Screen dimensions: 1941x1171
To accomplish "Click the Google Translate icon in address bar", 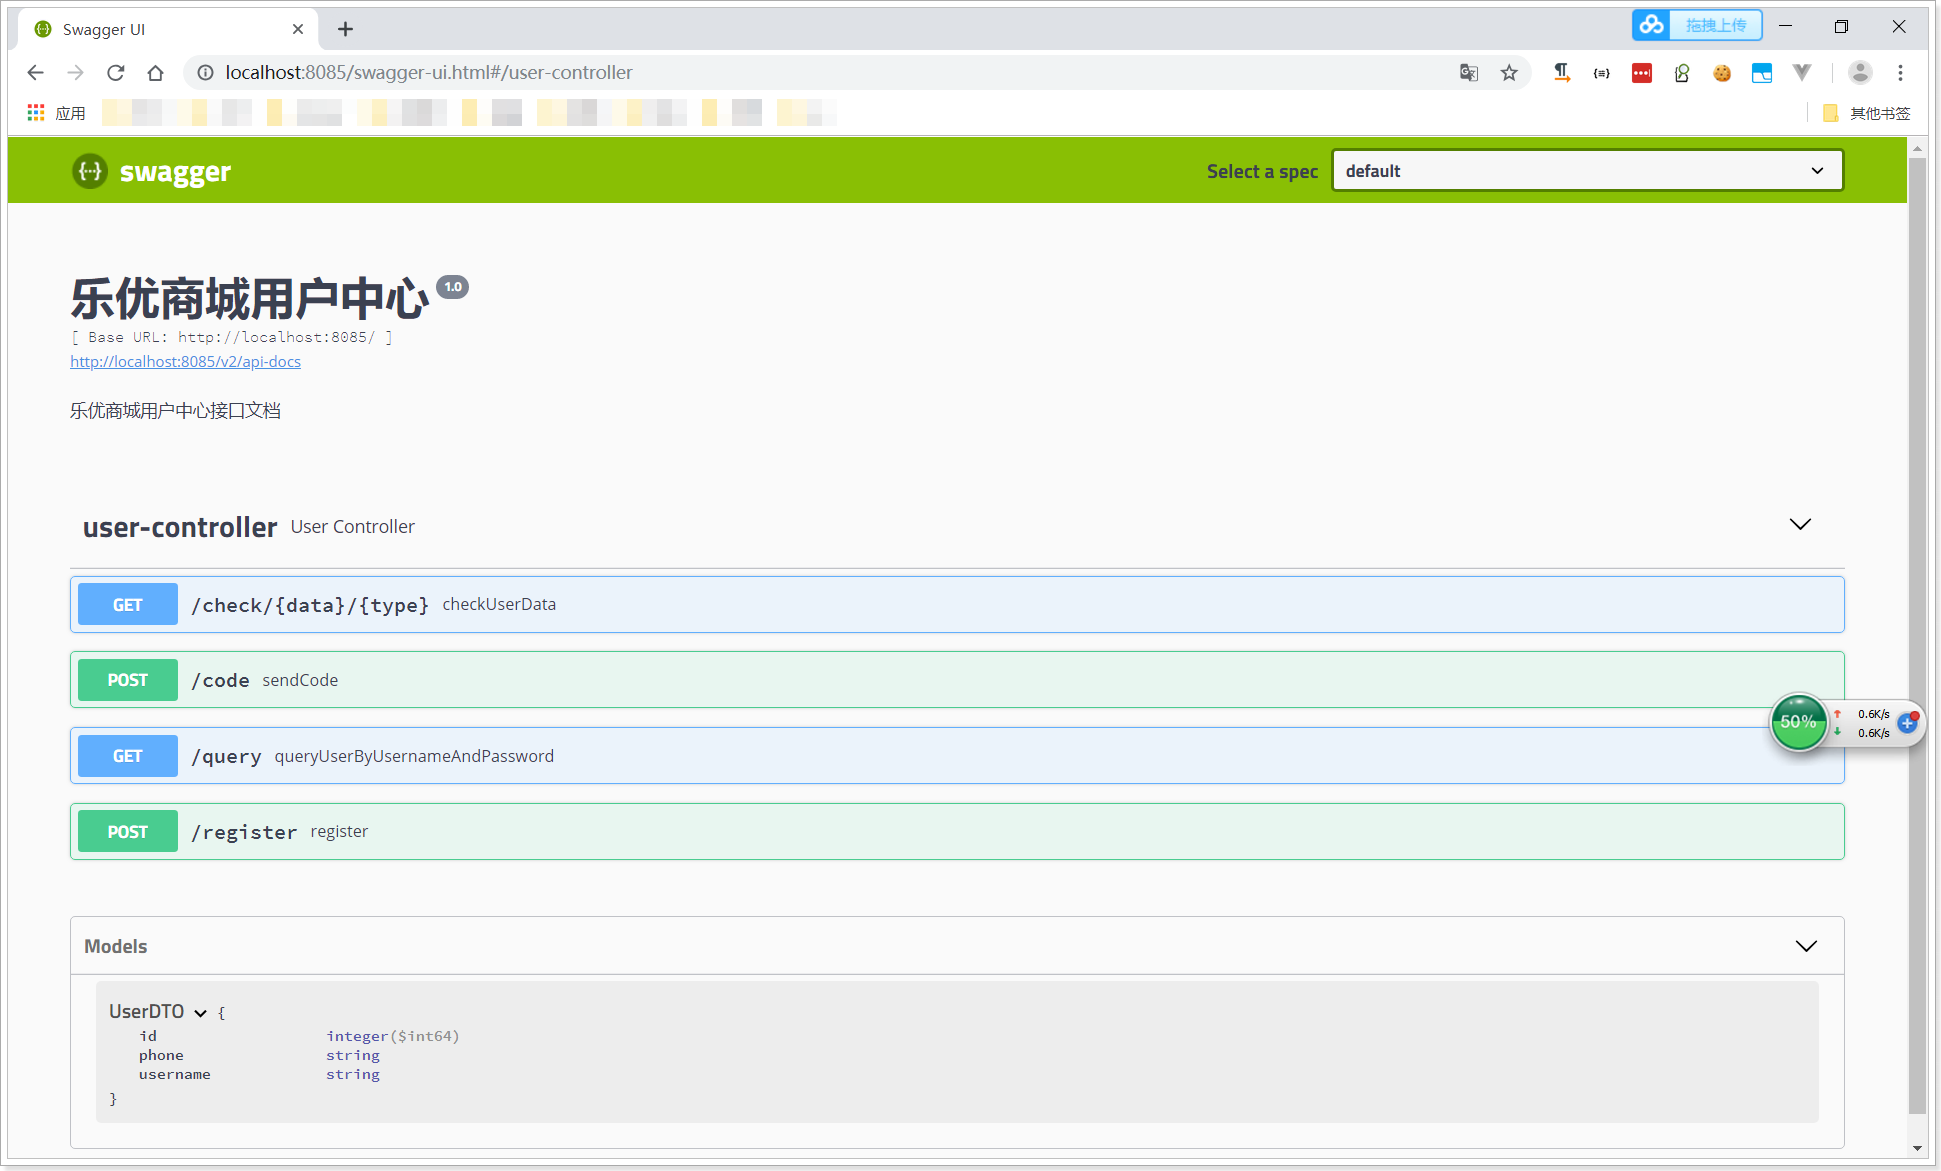I will click(1468, 73).
